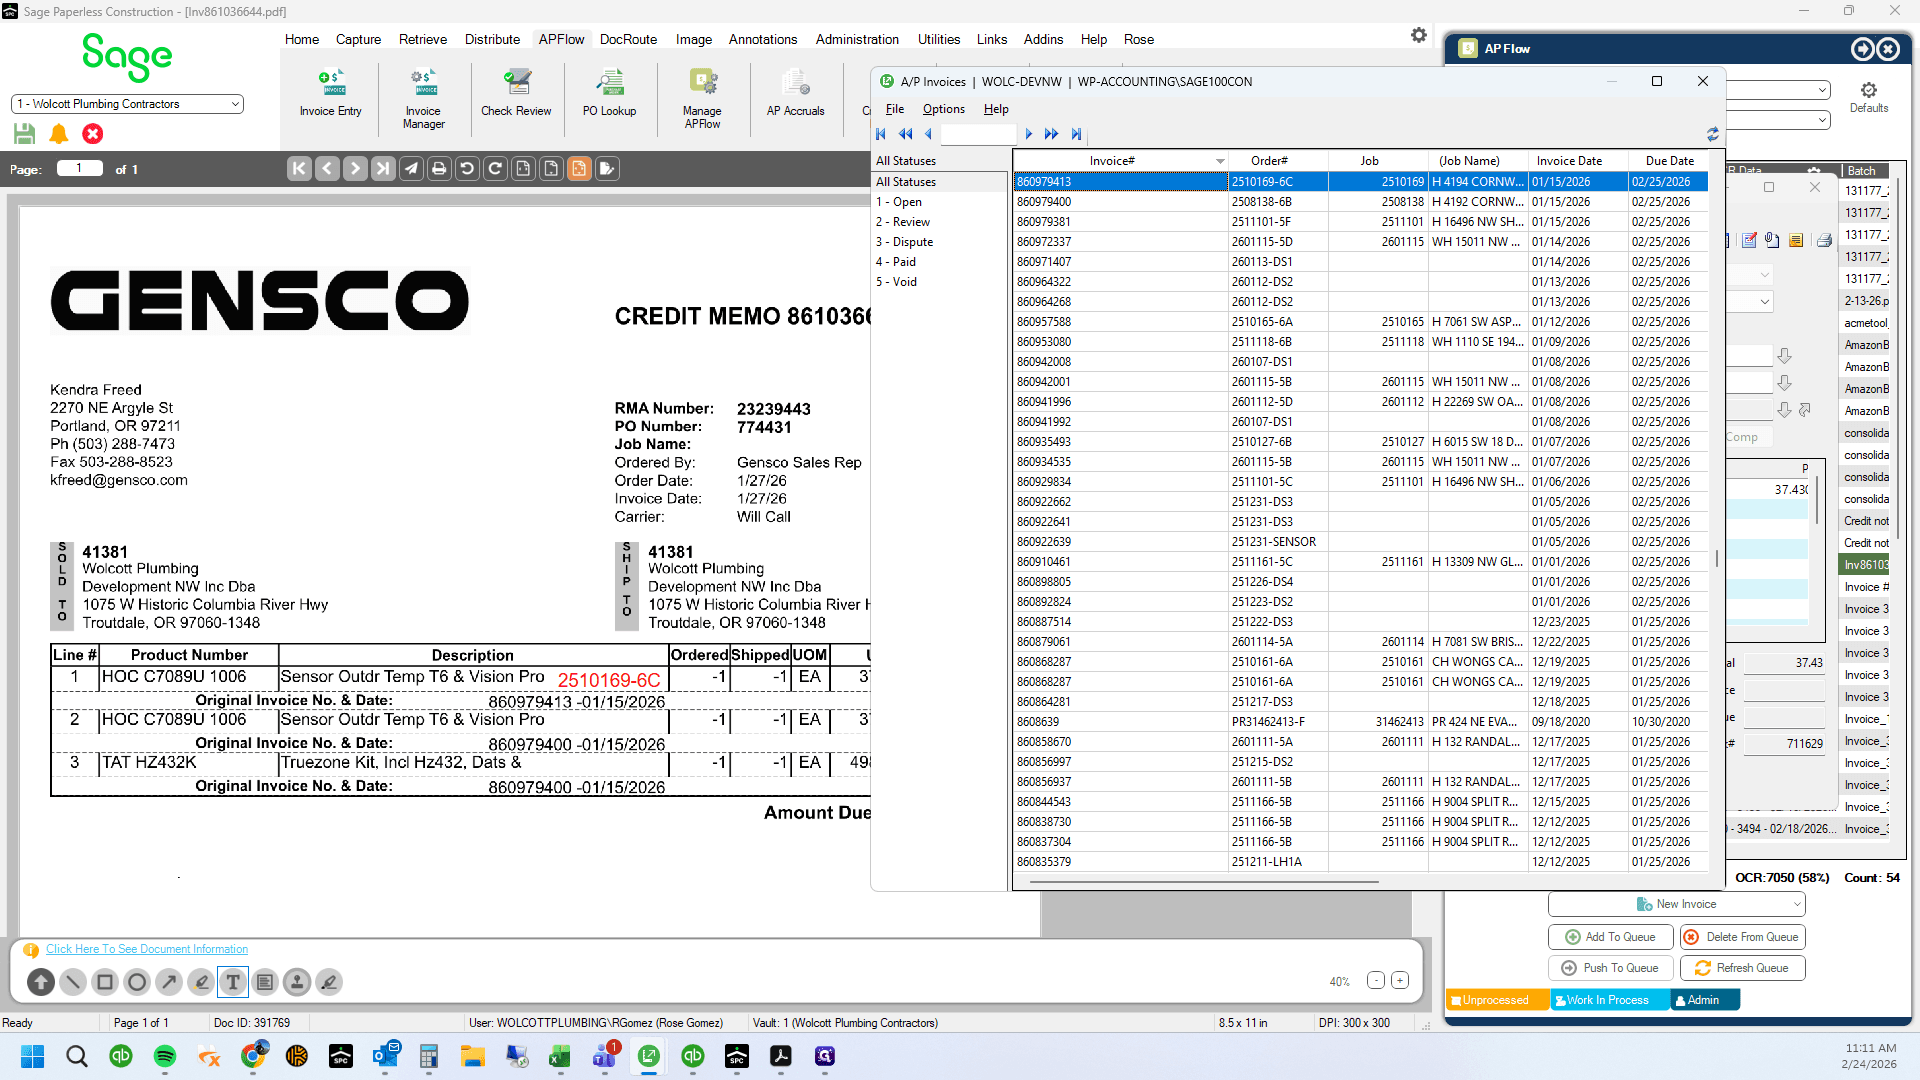Select the text annotation tool
The image size is (1920, 1080).
pyautogui.click(x=233, y=982)
